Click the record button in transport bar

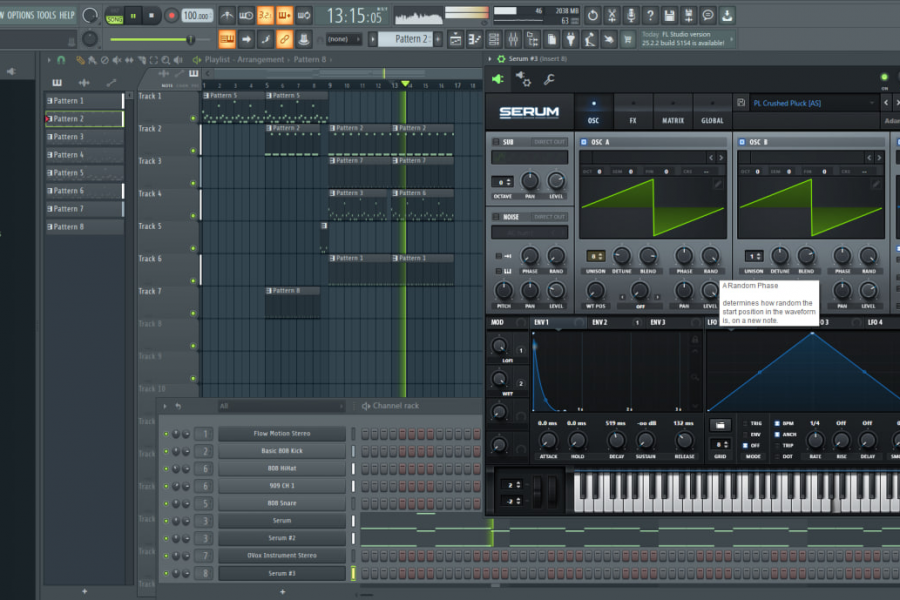[170, 16]
